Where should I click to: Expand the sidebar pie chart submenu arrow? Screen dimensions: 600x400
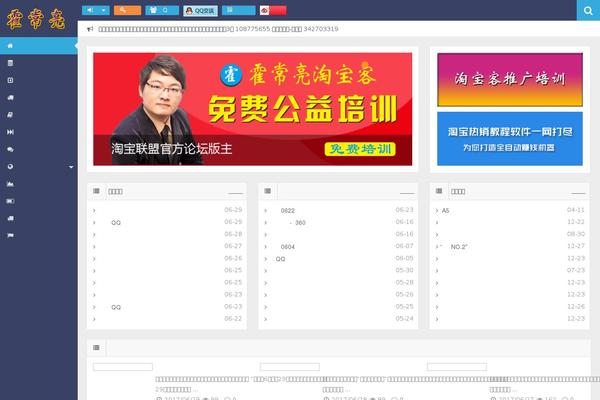click(x=71, y=167)
